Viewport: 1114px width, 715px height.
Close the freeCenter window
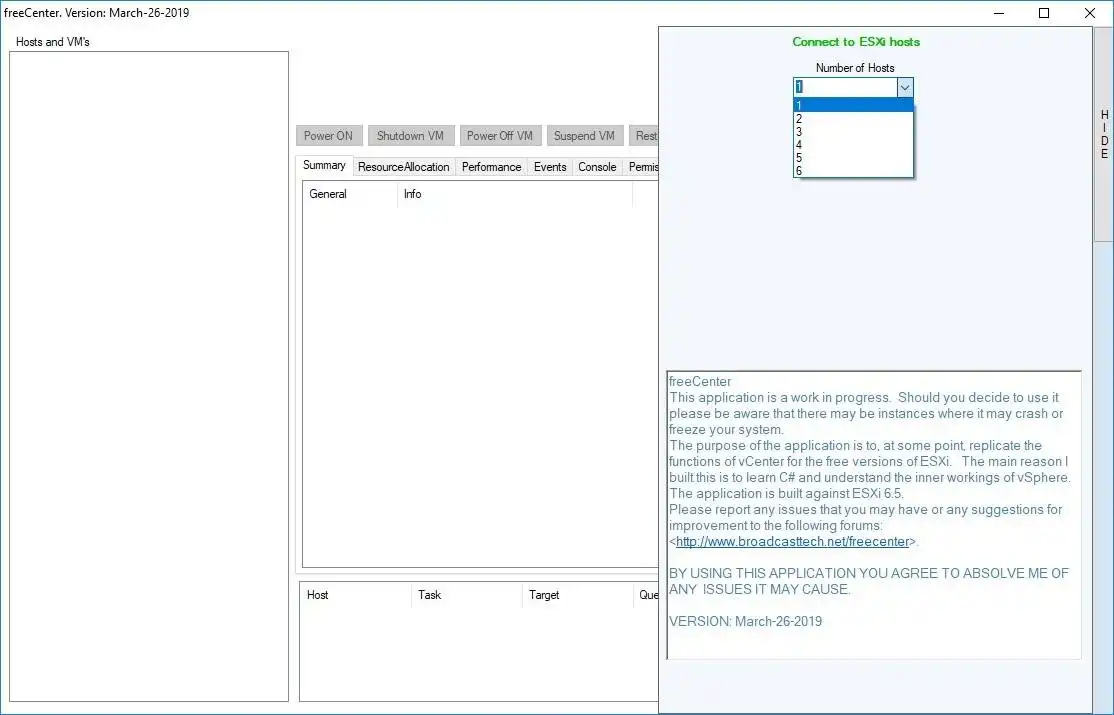(1090, 13)
